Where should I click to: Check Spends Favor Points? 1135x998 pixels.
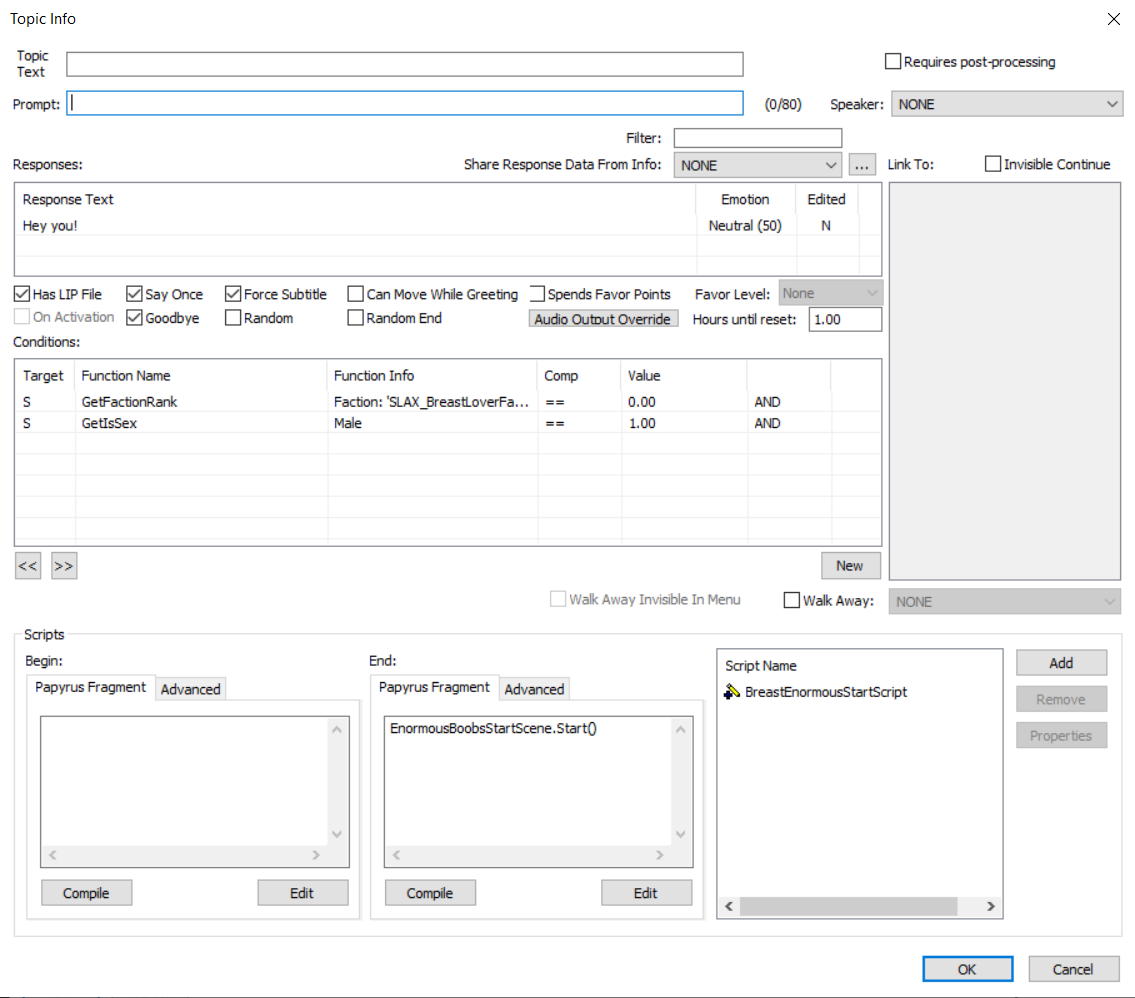(x=537, y=294)
